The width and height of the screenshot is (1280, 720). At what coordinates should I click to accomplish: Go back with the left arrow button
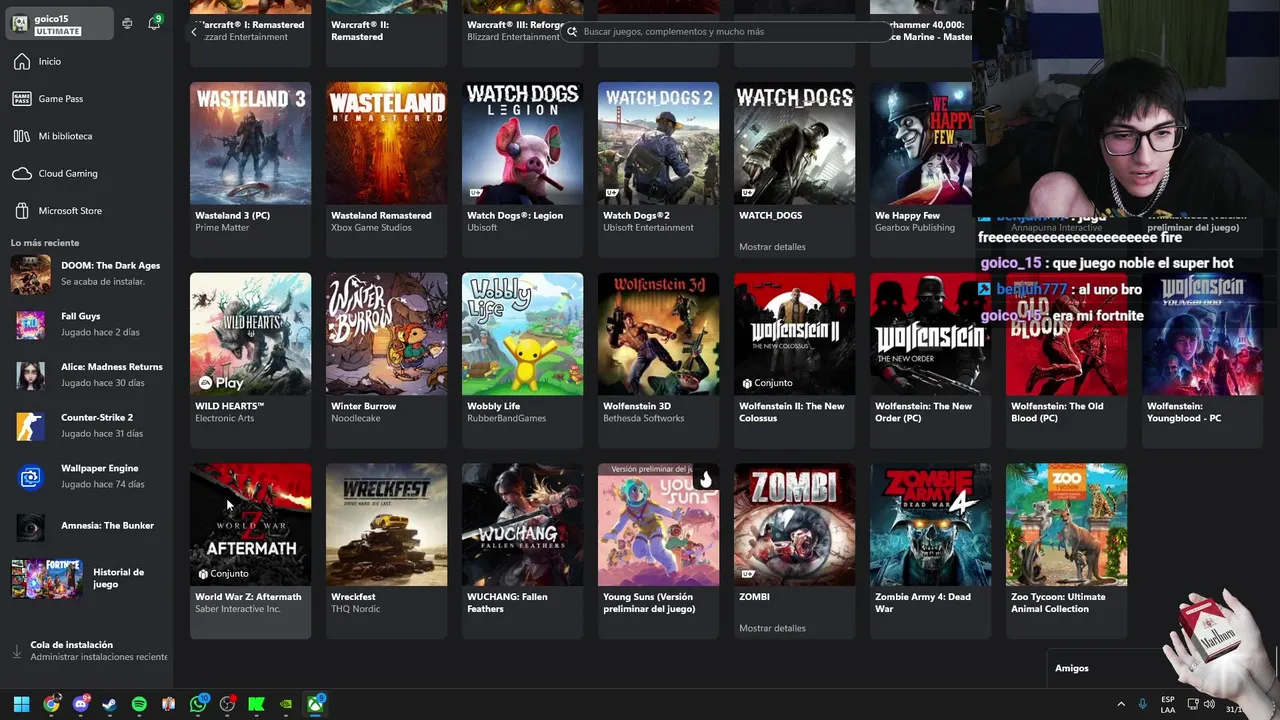194,32
